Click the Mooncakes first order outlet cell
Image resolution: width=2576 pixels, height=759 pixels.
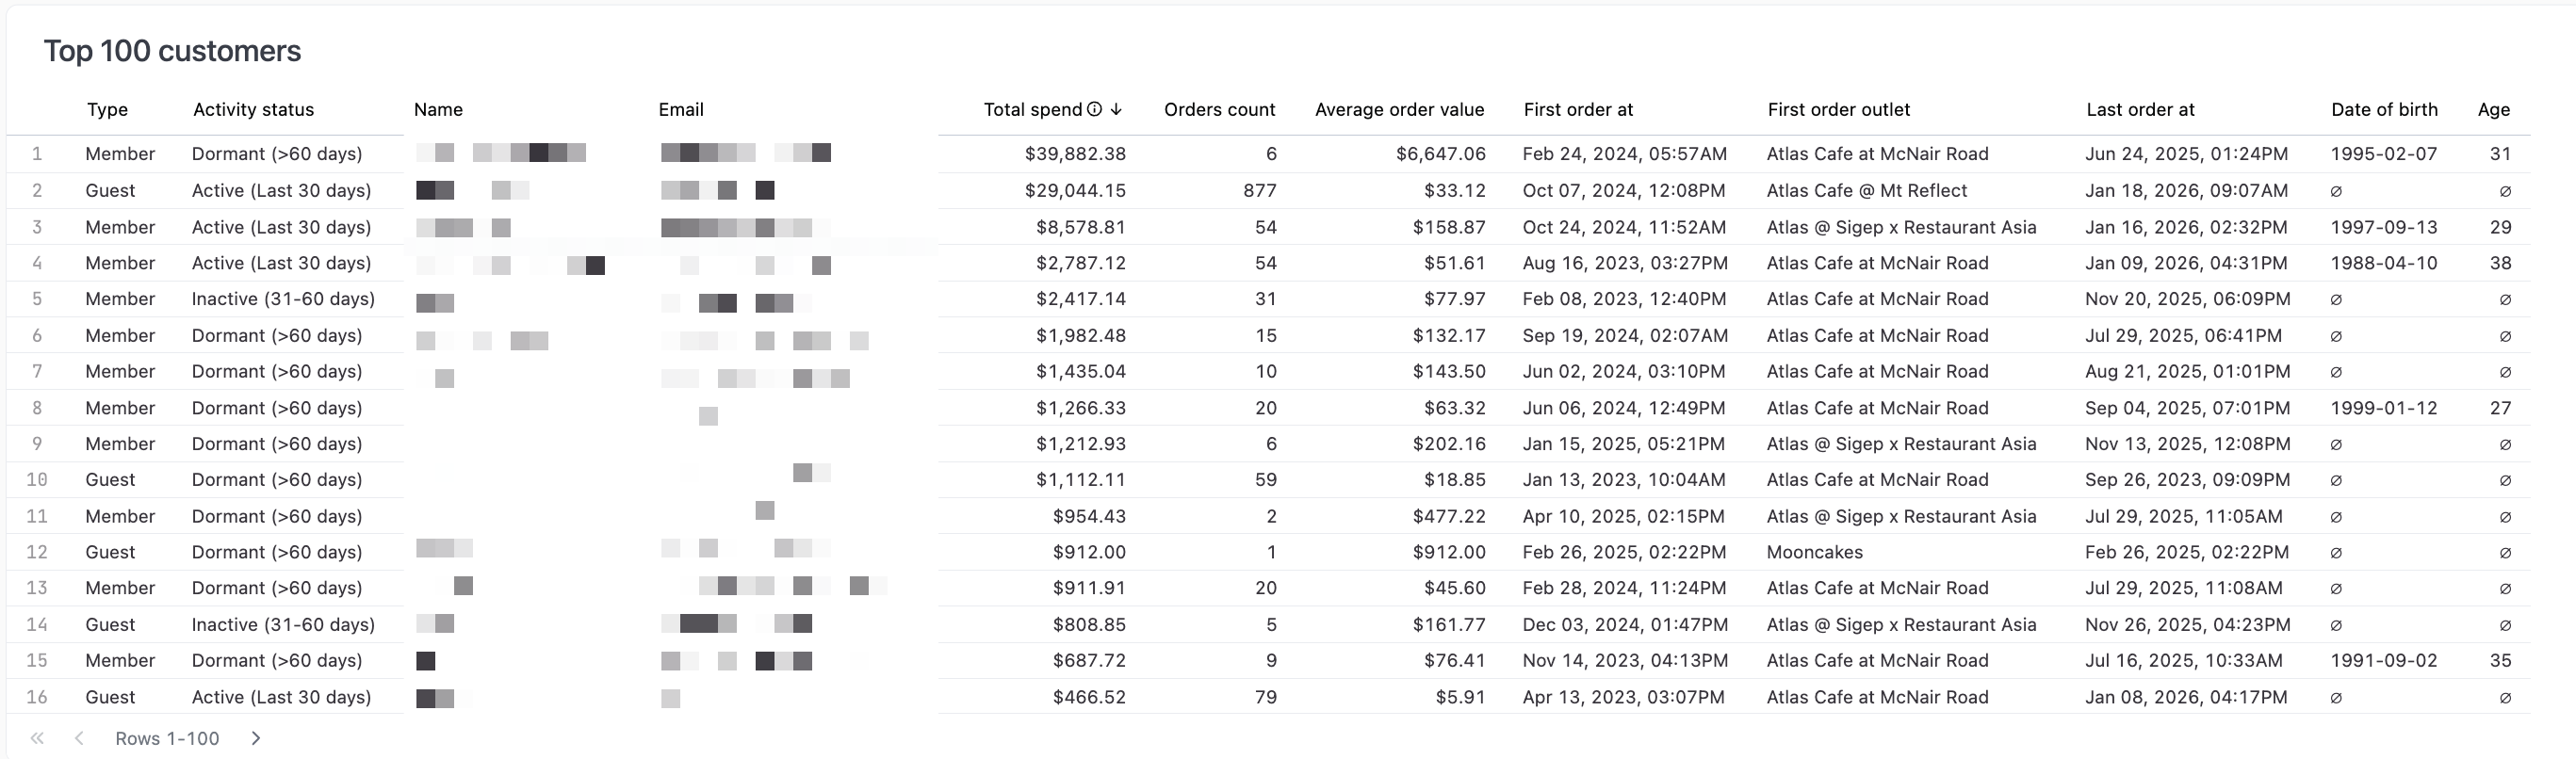pos(1814,551)
